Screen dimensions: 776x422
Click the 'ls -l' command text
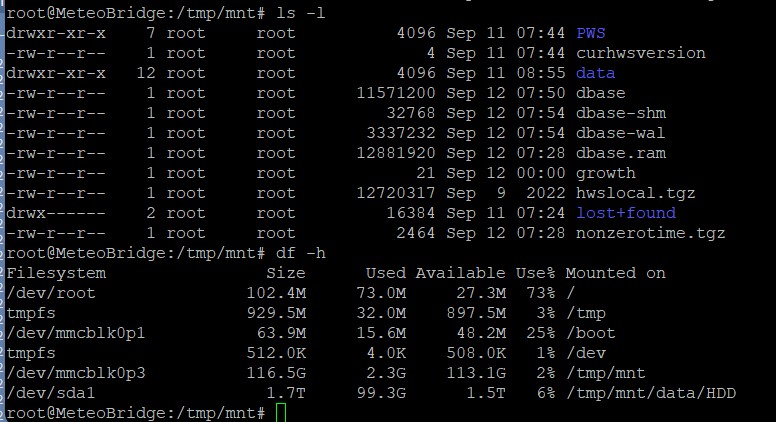point(300,13)
